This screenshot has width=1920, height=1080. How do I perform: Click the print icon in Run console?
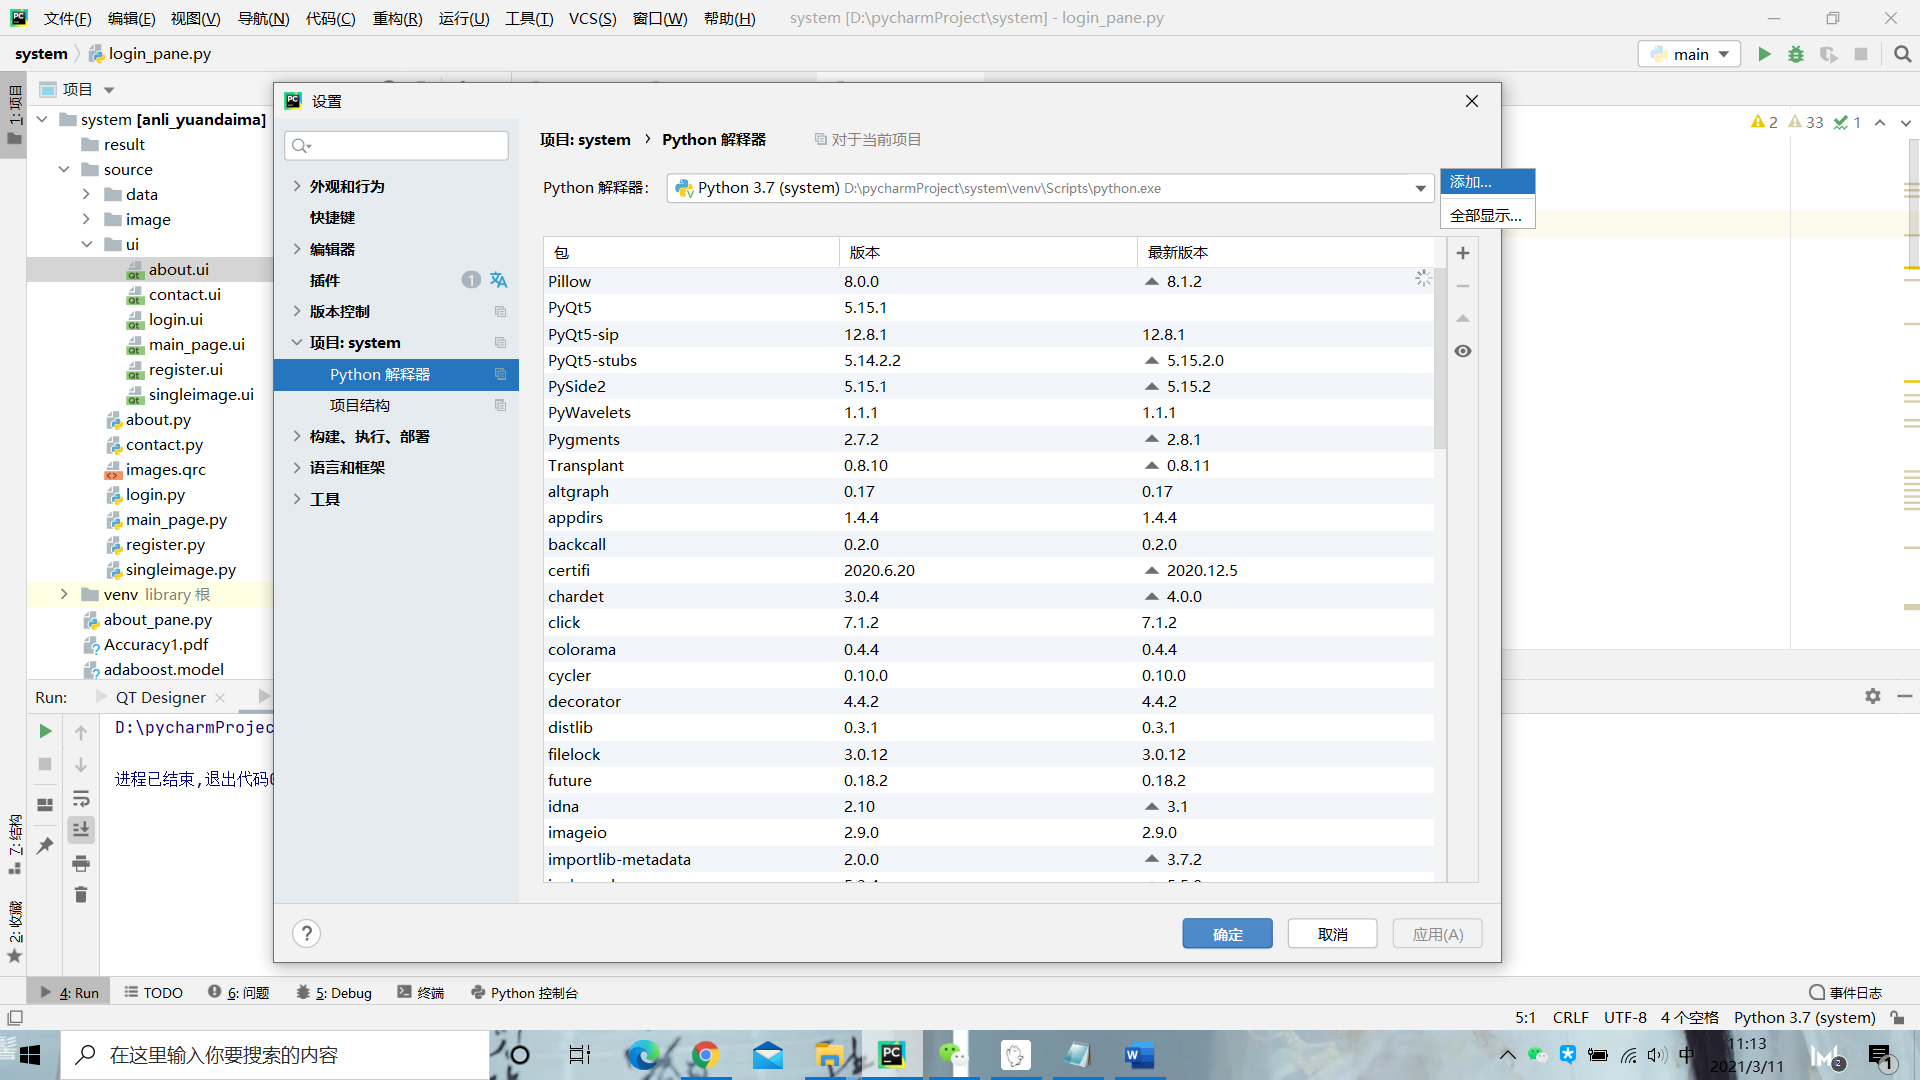pos(81,863)
